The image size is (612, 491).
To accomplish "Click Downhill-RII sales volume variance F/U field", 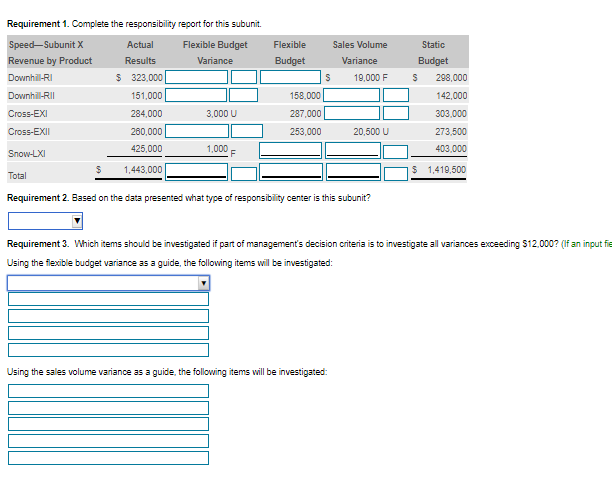I will click(396, 95).
